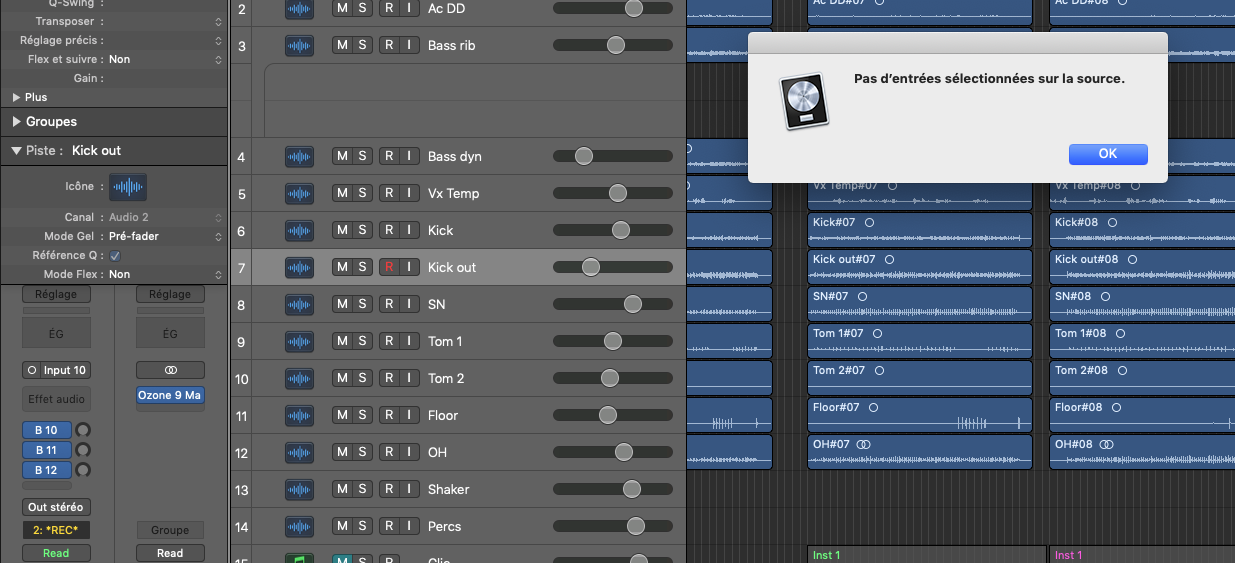Select the Floor#08 audio region
This screenshot has width=1235, height=563.
1142,415
